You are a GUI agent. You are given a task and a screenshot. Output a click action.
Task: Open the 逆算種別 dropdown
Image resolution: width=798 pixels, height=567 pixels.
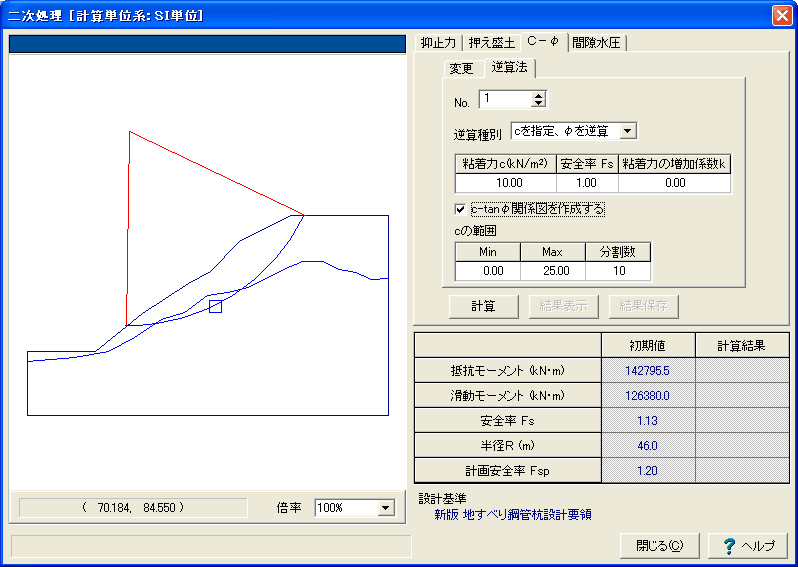pos(628,131)
